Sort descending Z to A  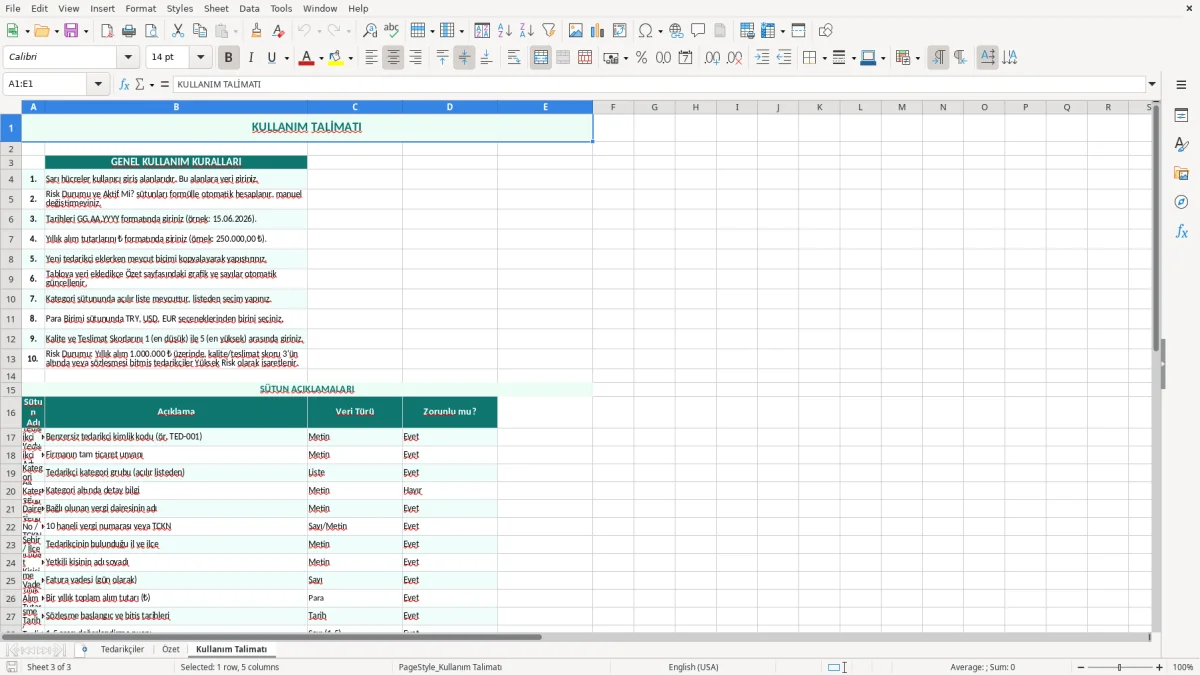(x=527, y=31)
